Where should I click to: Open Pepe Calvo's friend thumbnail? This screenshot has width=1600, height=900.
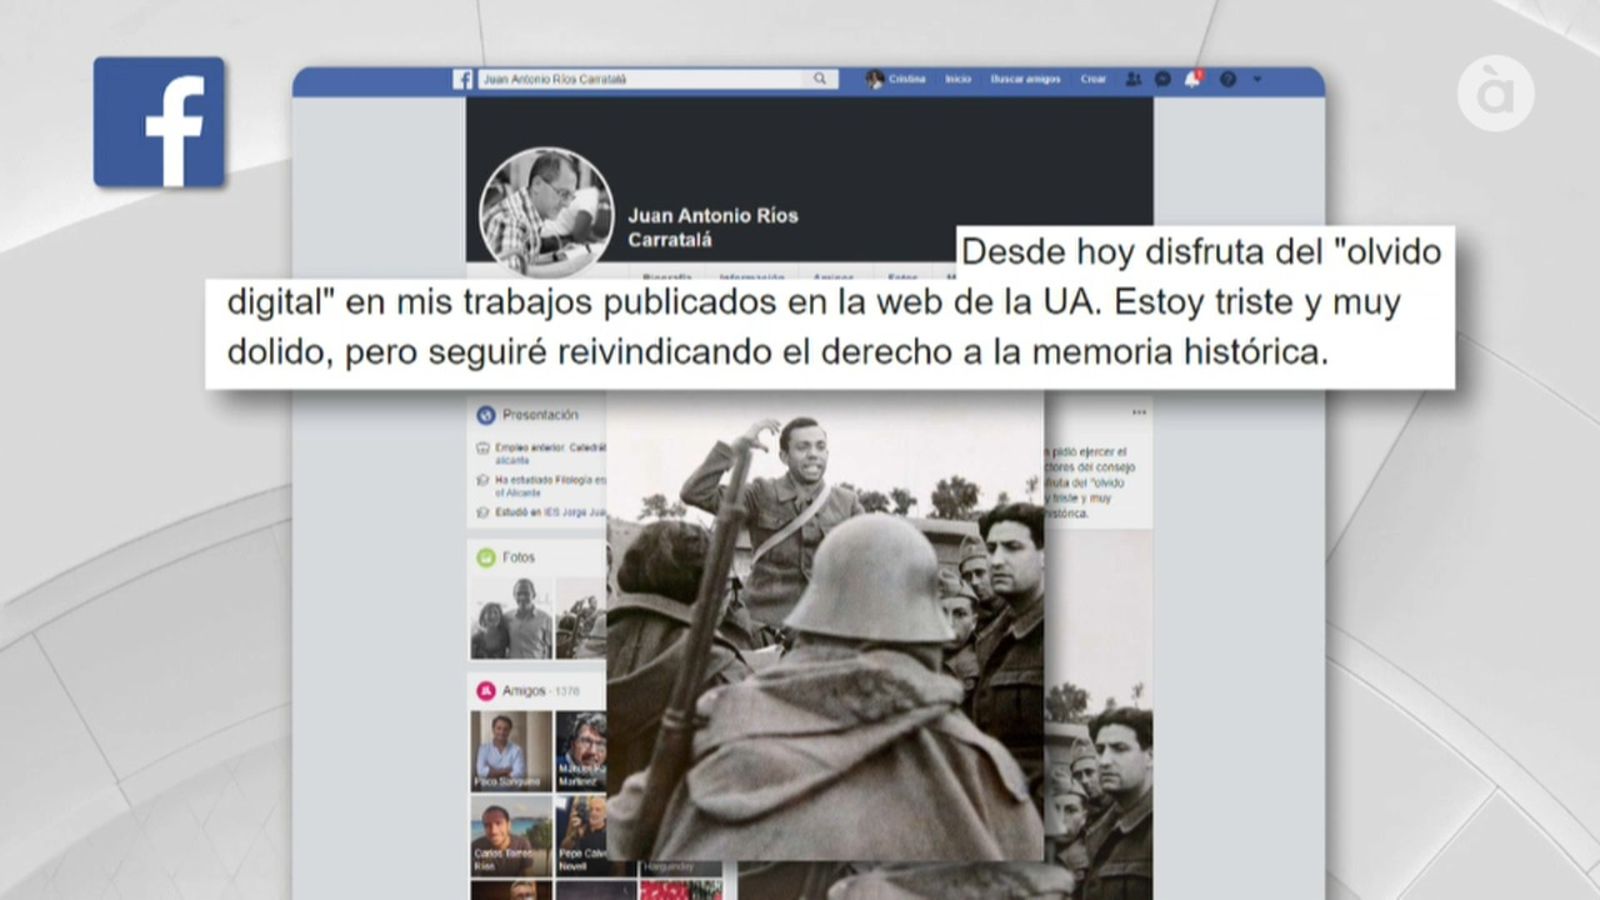tap(581, 835)
